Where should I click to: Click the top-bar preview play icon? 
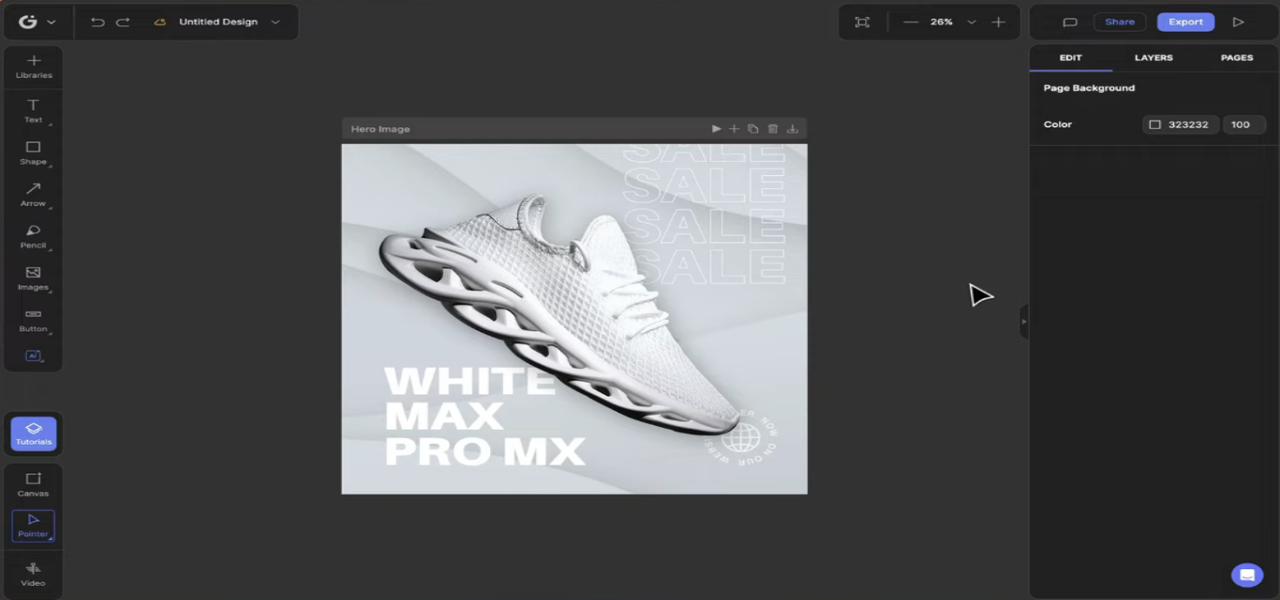1238,22
